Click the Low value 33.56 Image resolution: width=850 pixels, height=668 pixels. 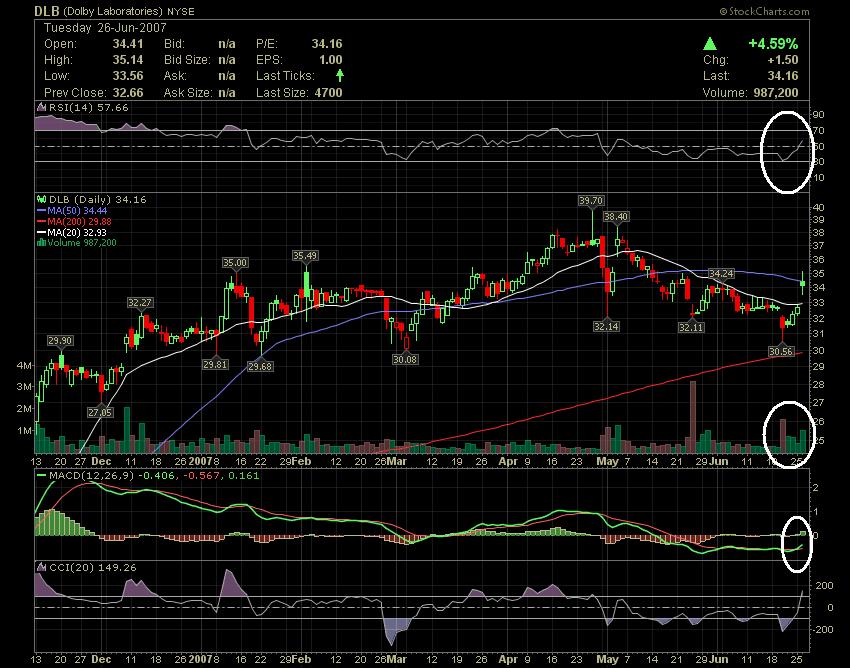[128, 76]
